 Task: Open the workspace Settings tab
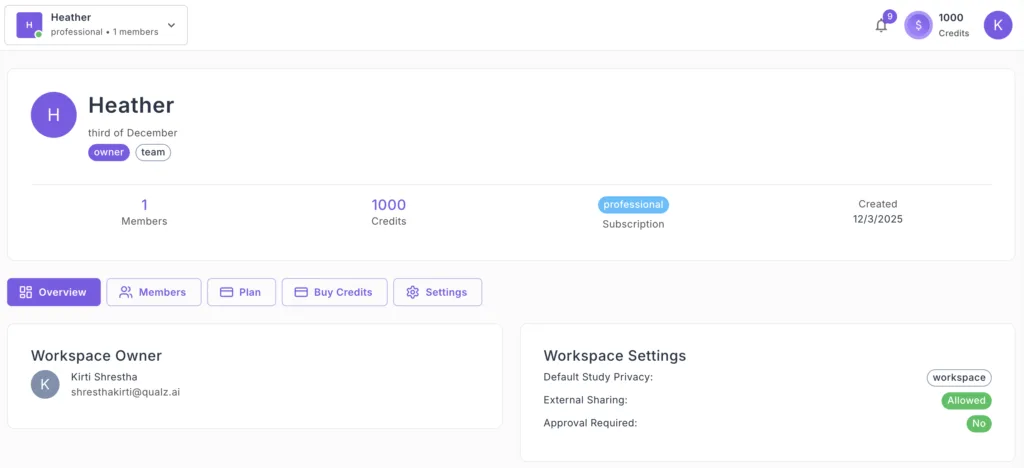(x=437, y=292)
